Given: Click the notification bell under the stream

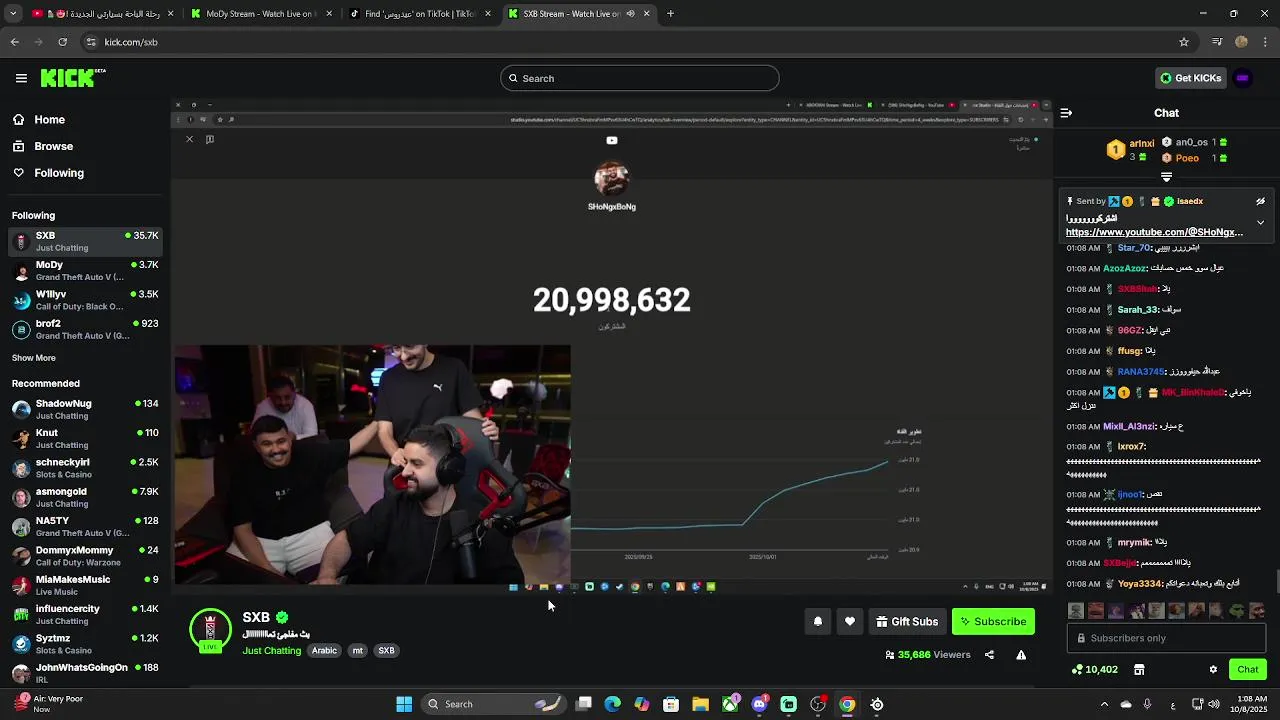Looking at the screenshot, I should tap(818, 622).
